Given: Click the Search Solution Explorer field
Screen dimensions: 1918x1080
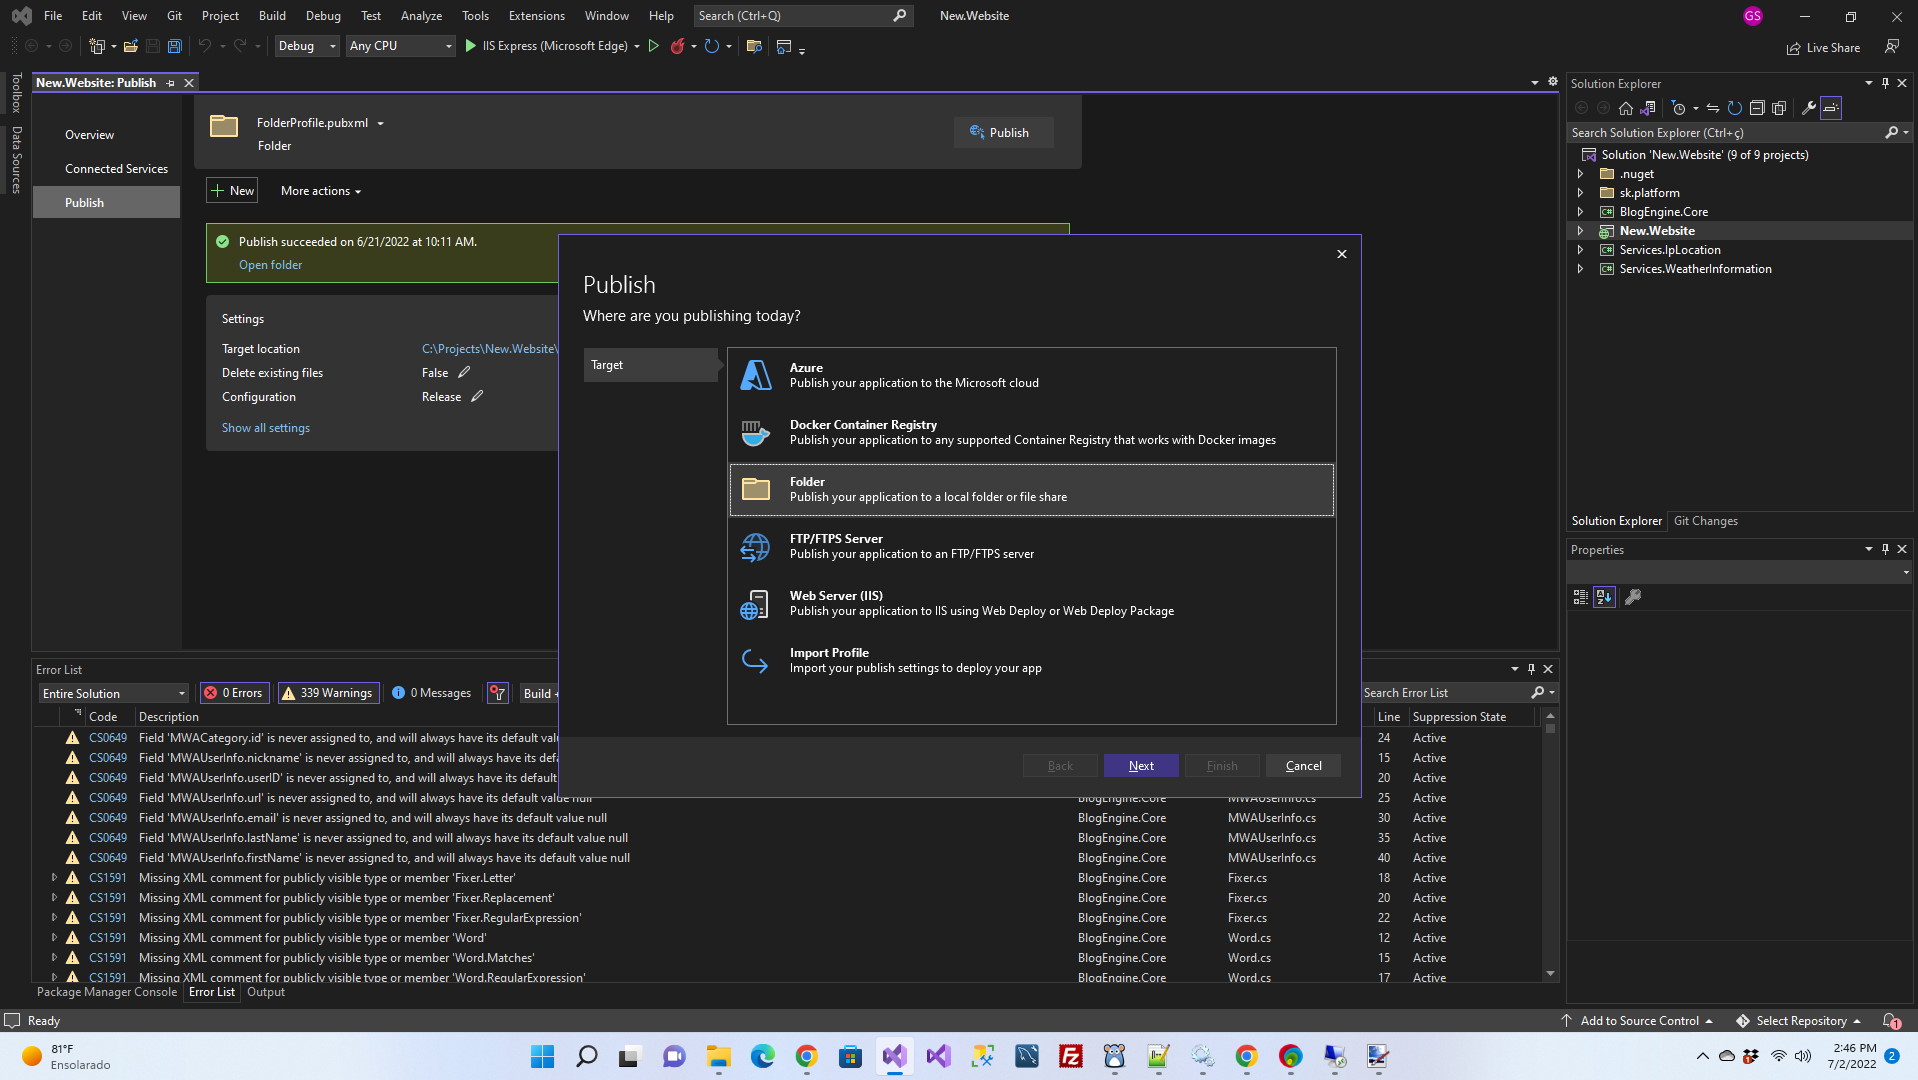Looking at the screenshot, I should 1724,133.
